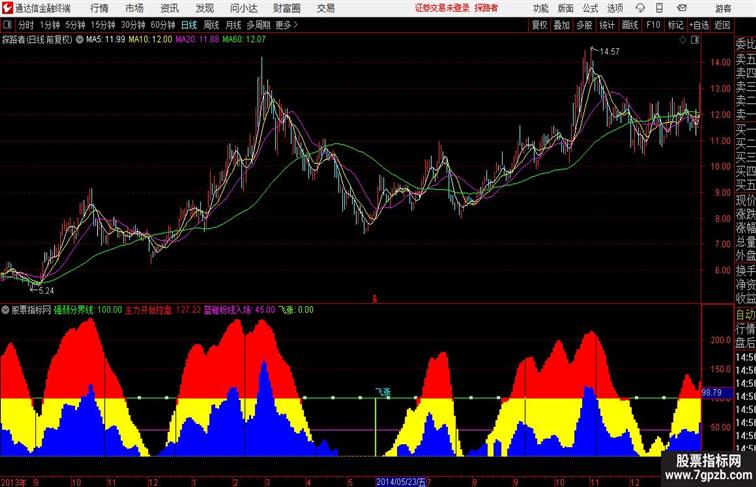Image resolution: width=756 pixels, height=487 pixels.
Task: Open the 财富圈 menu
Action: point(286,8)
